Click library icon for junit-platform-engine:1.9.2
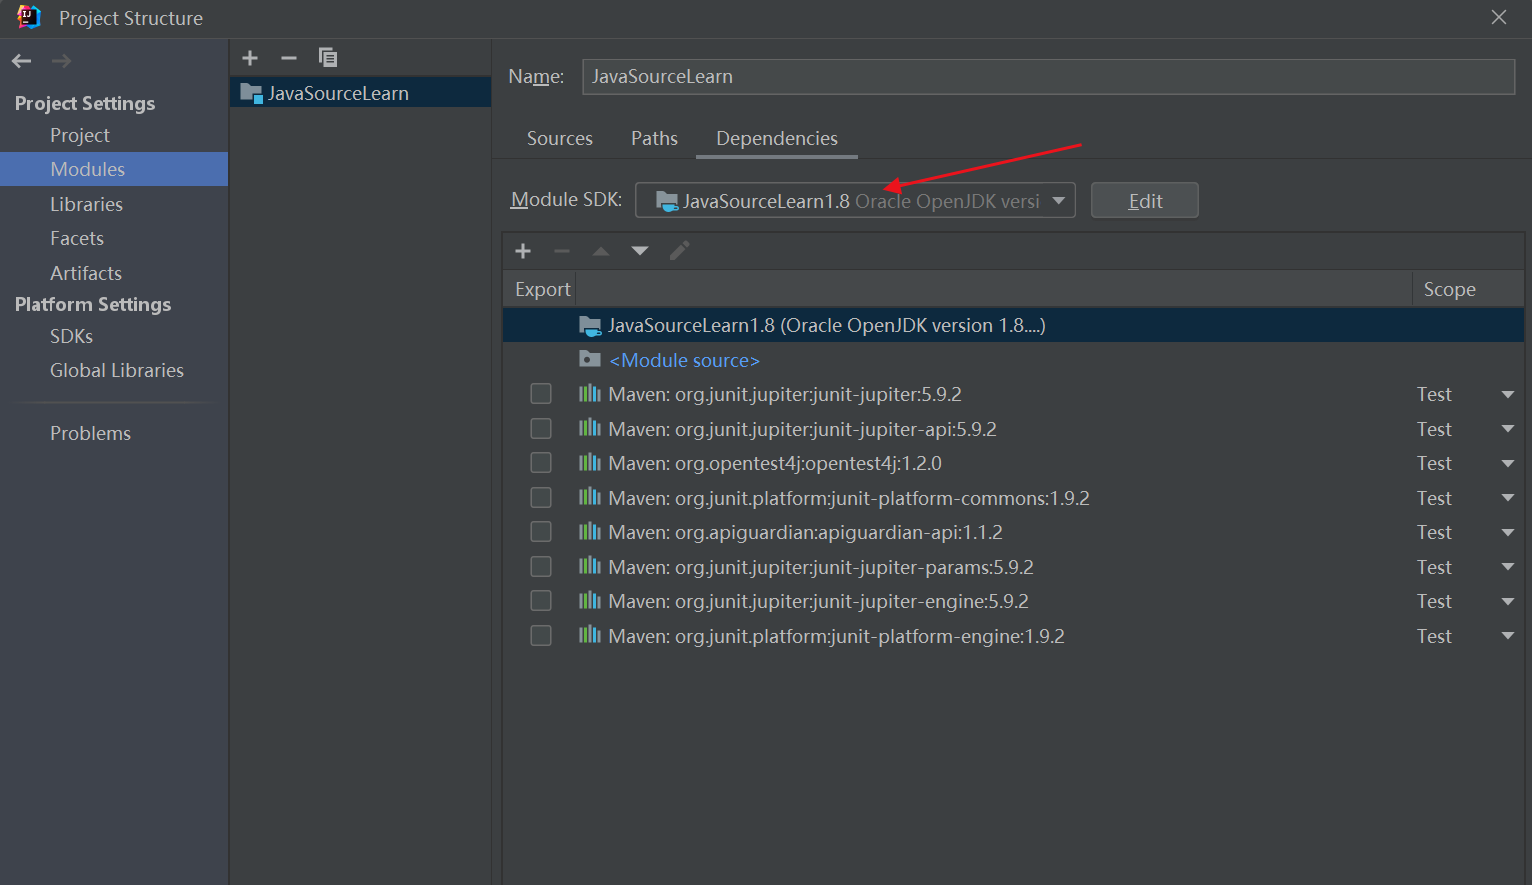Screen dimensions: 1532x885 click(x=590, y=635)
